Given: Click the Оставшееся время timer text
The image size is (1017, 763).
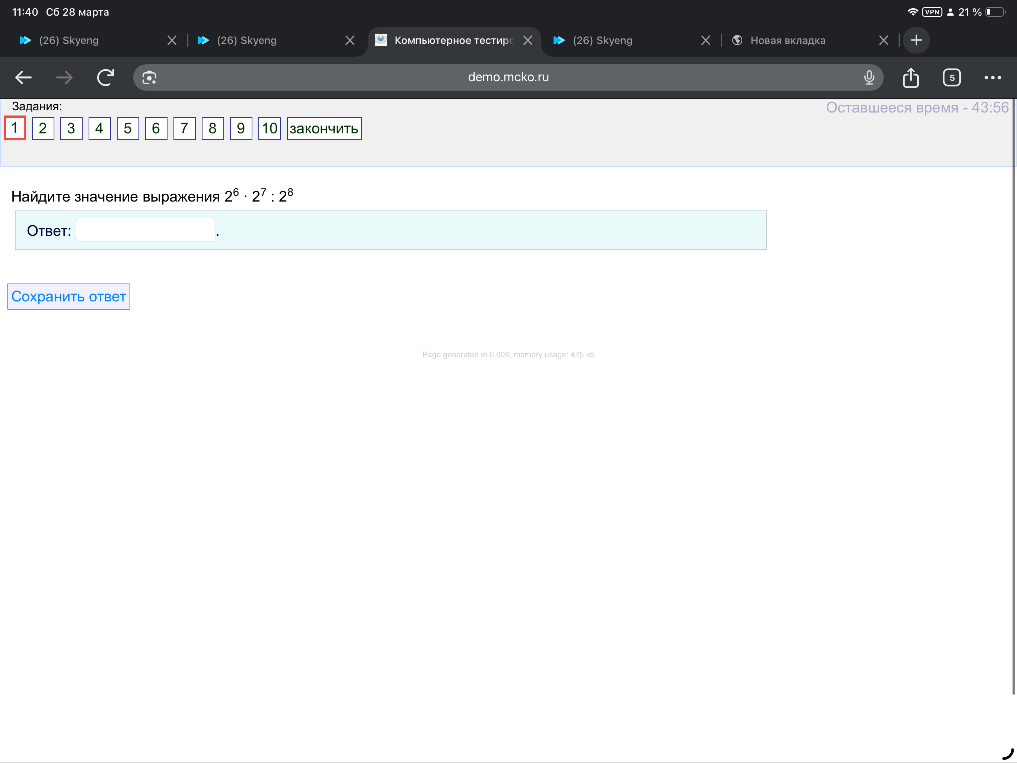Looking at the screenshot, I should [x=917, y=108].
